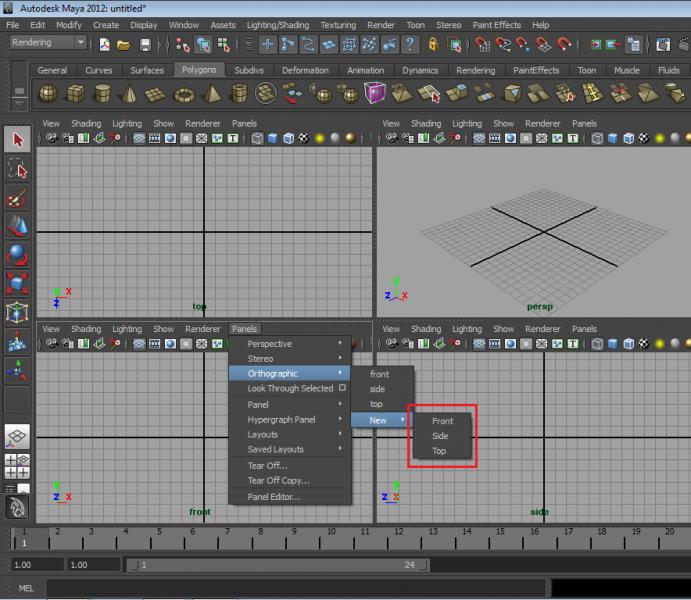Screen dimensions: 691x600
Task: Choose the Paint Selection tool
Action: [17, 198]
